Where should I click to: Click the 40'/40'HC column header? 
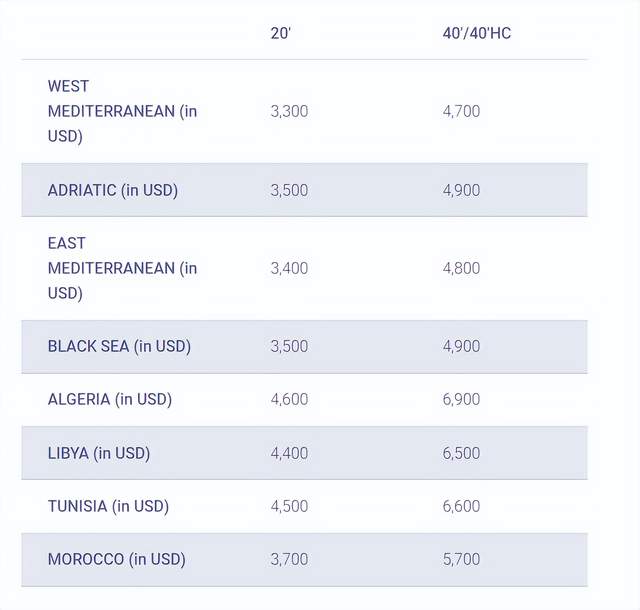coord(476,33)
